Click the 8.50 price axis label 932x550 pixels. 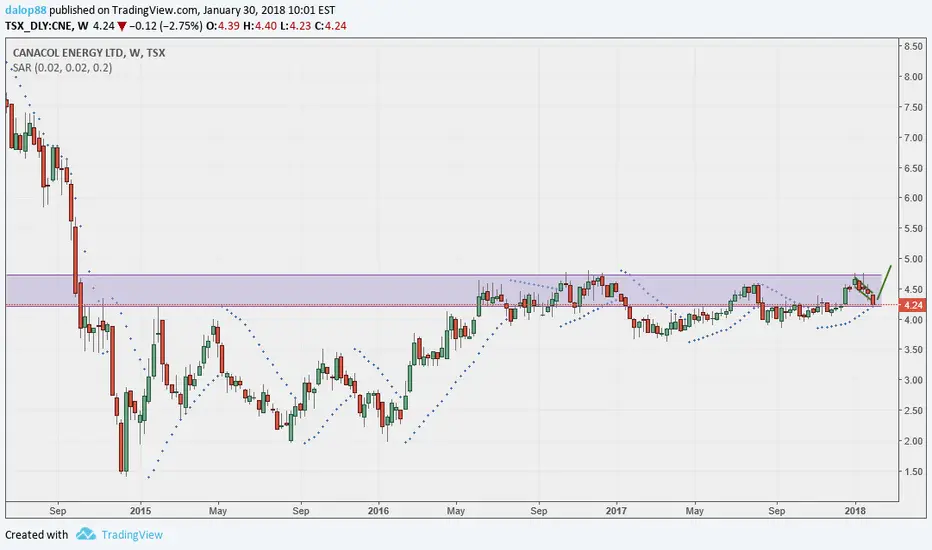(913, 46)
